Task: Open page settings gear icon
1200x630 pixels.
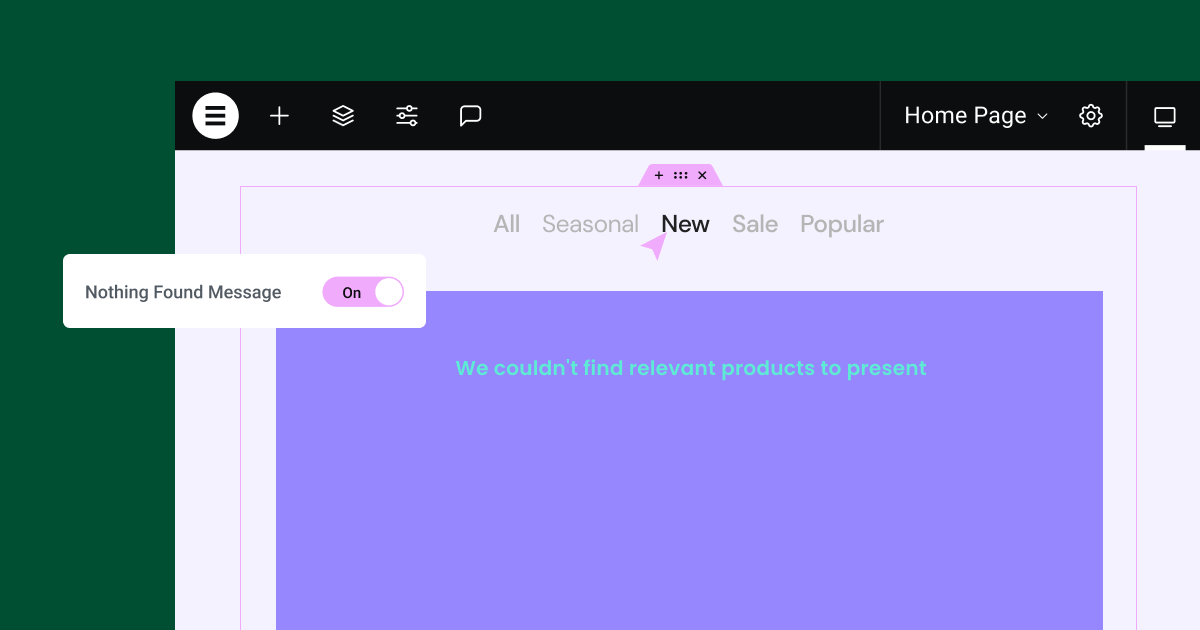Action: [x=1091, y=116]
